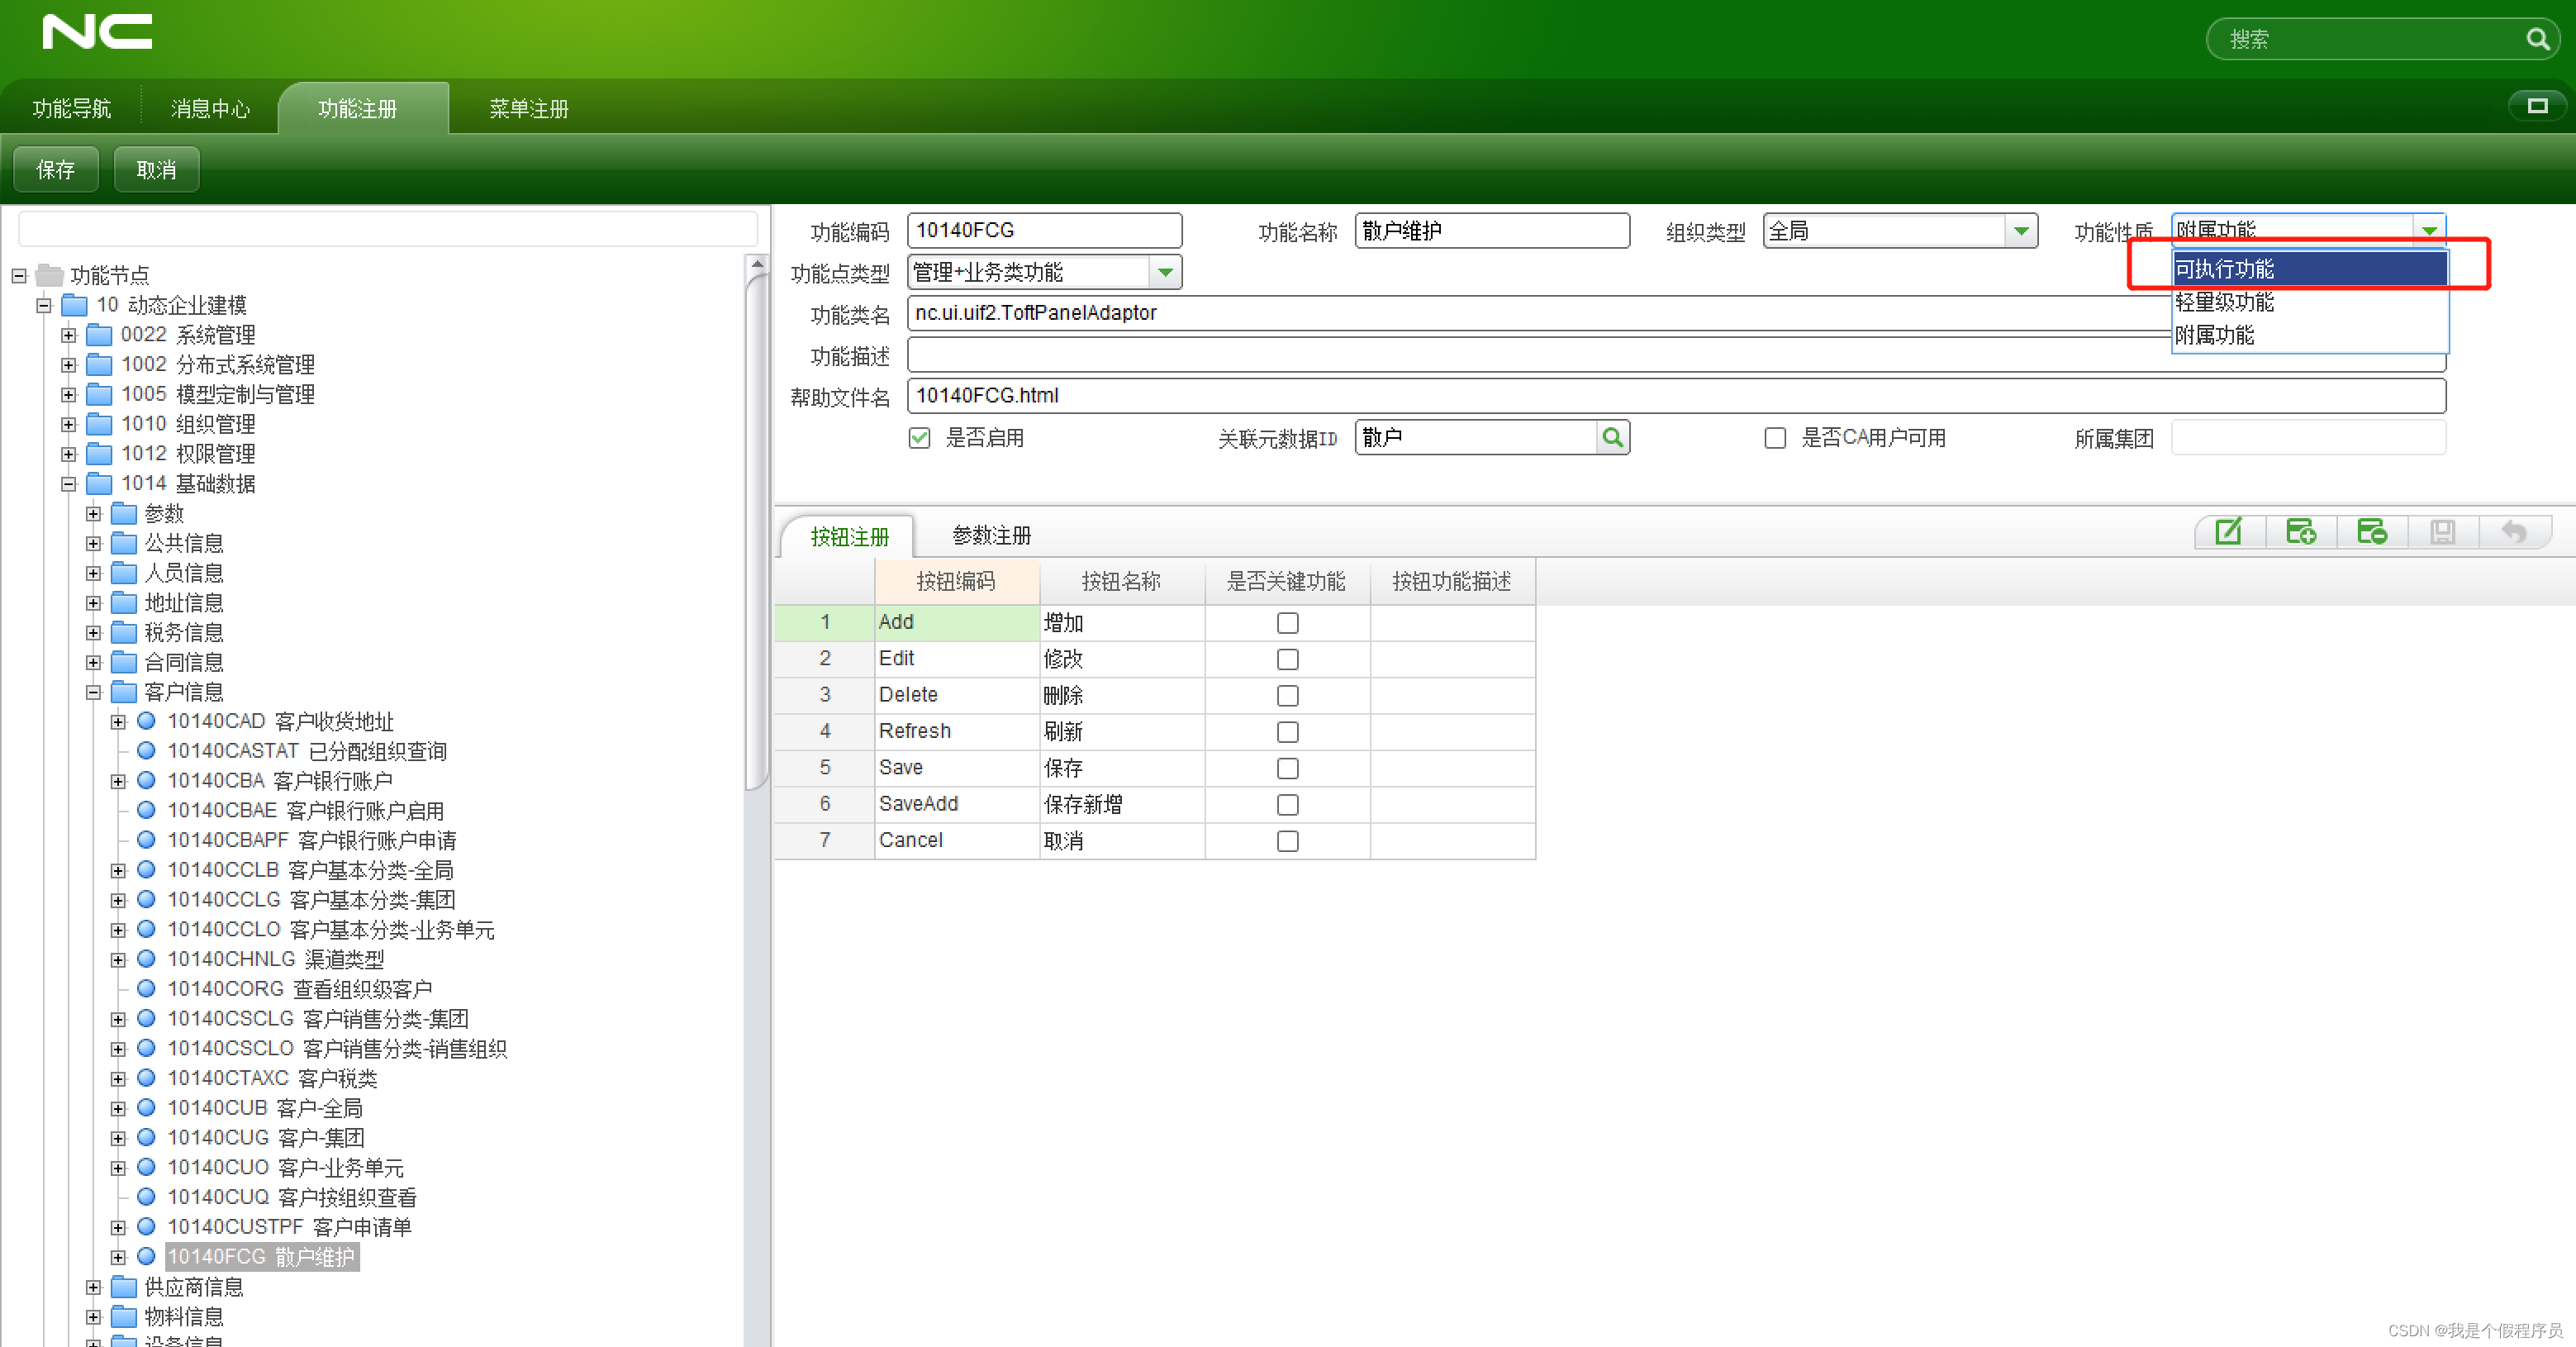The height and width of the screenshot is (1347, 2576).
Task: Select tree item 10140CBAE 客户银行账户启用
Action: [305, 810]
